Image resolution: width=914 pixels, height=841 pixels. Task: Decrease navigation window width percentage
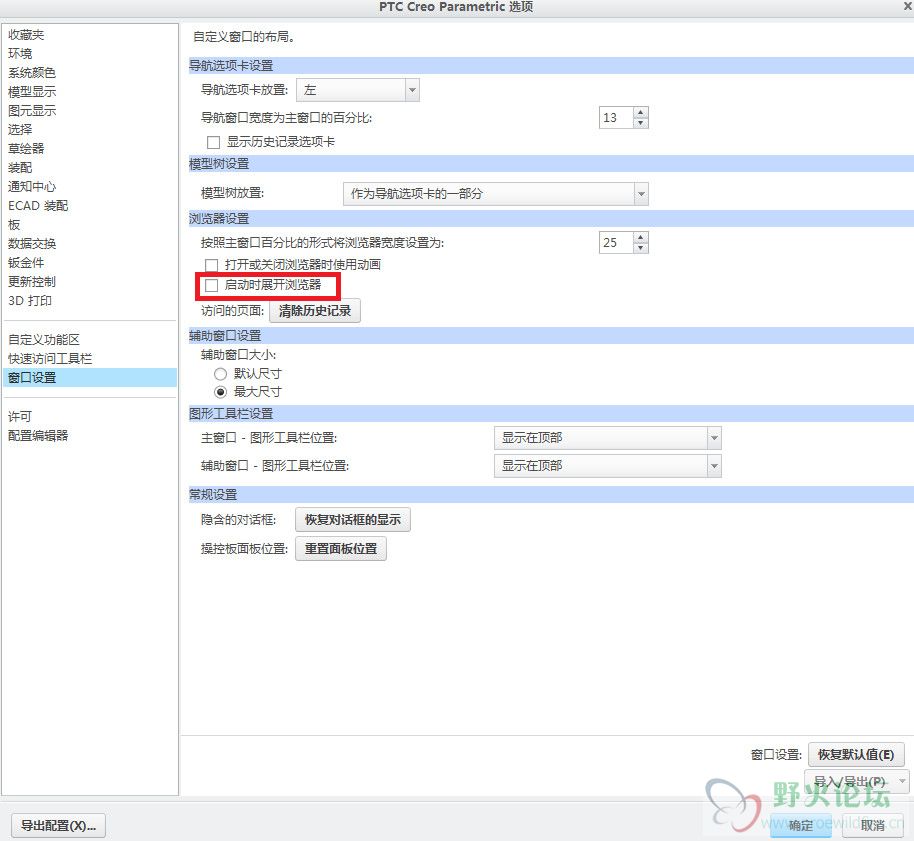coord(641,123)
